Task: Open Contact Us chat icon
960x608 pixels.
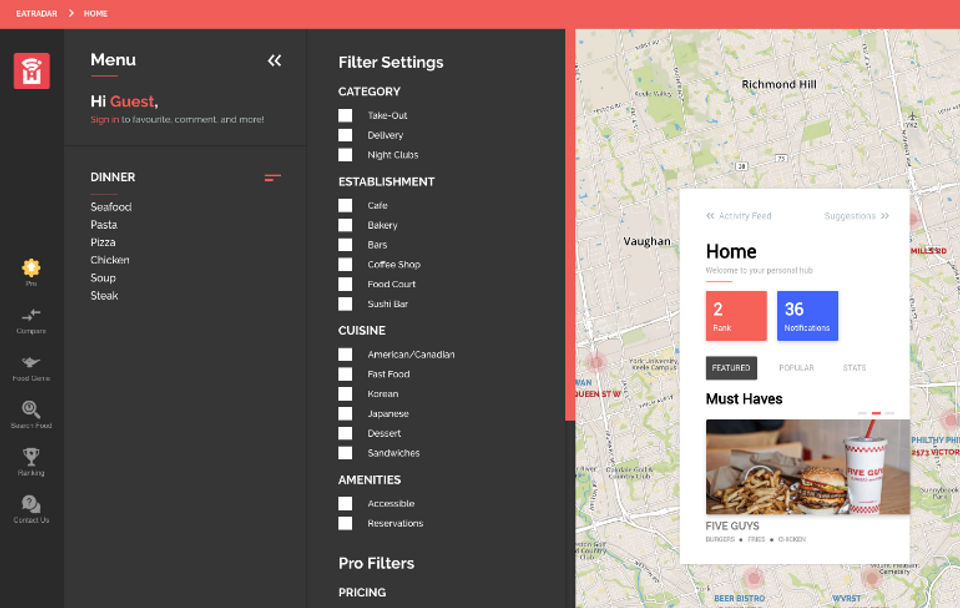Action: tap(31, 509)
